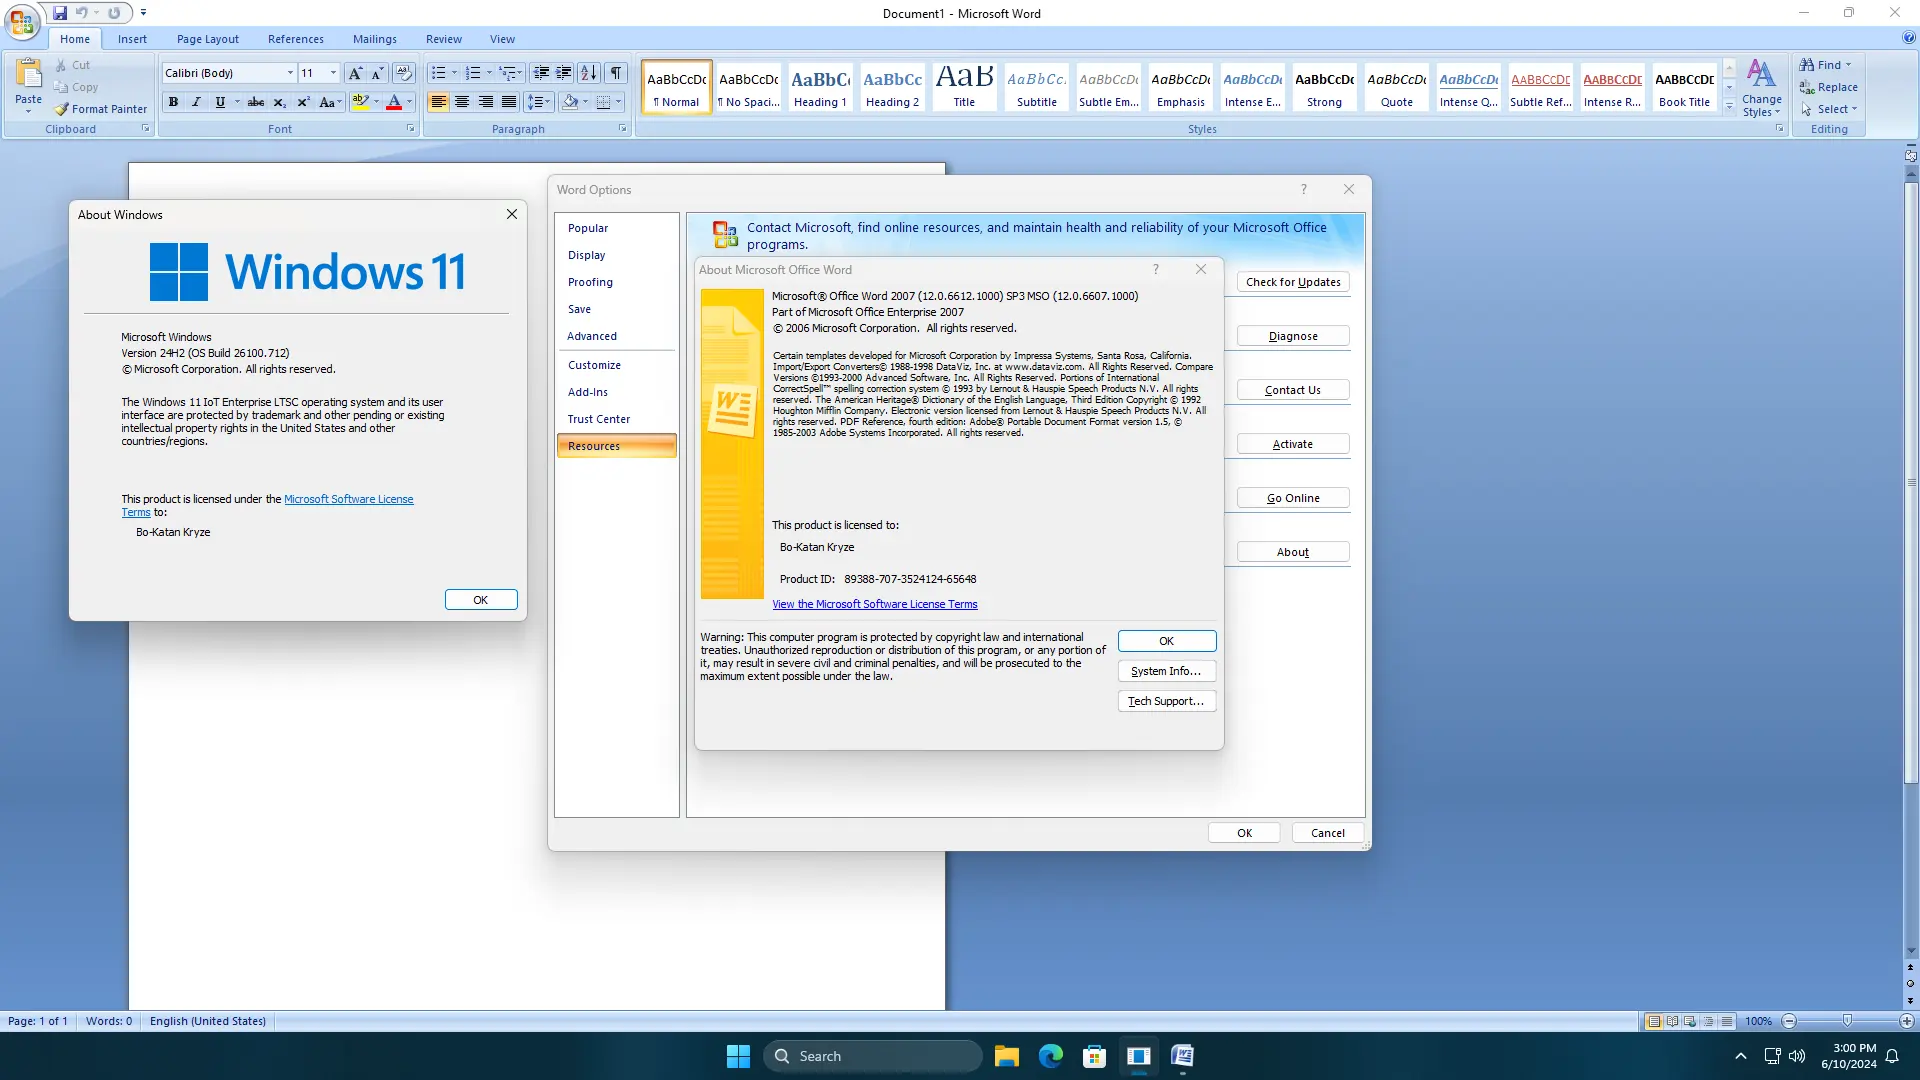Click the font color red swatch

click(394, 102)
